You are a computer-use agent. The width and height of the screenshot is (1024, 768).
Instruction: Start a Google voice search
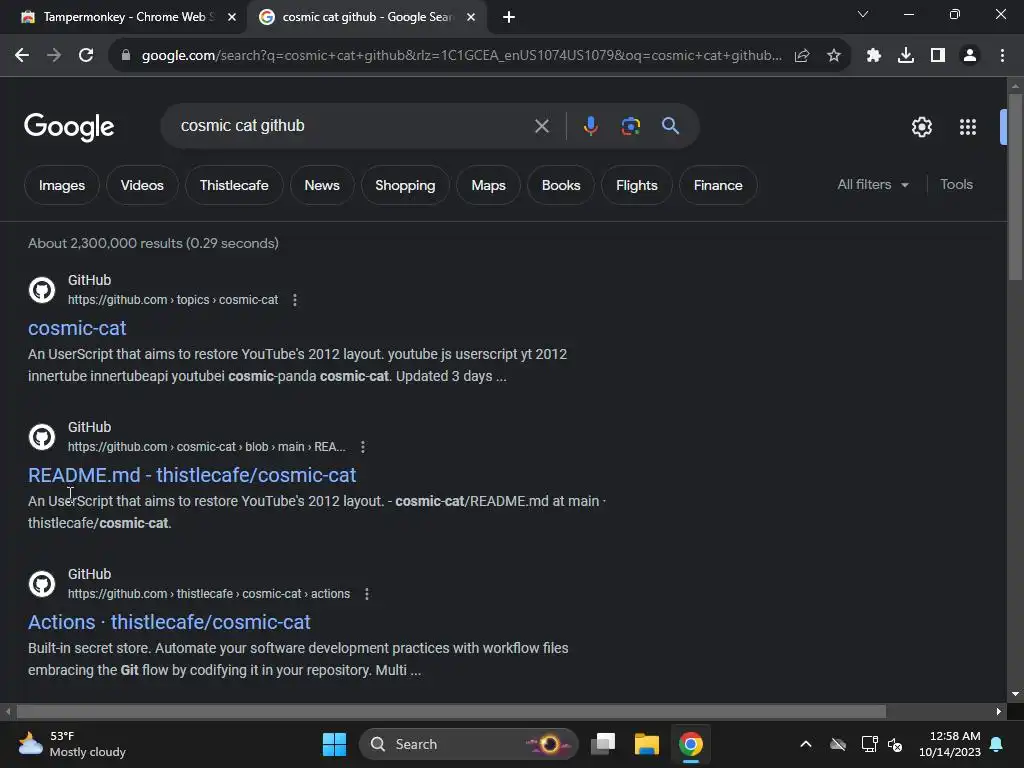click(x=590, y=126)
